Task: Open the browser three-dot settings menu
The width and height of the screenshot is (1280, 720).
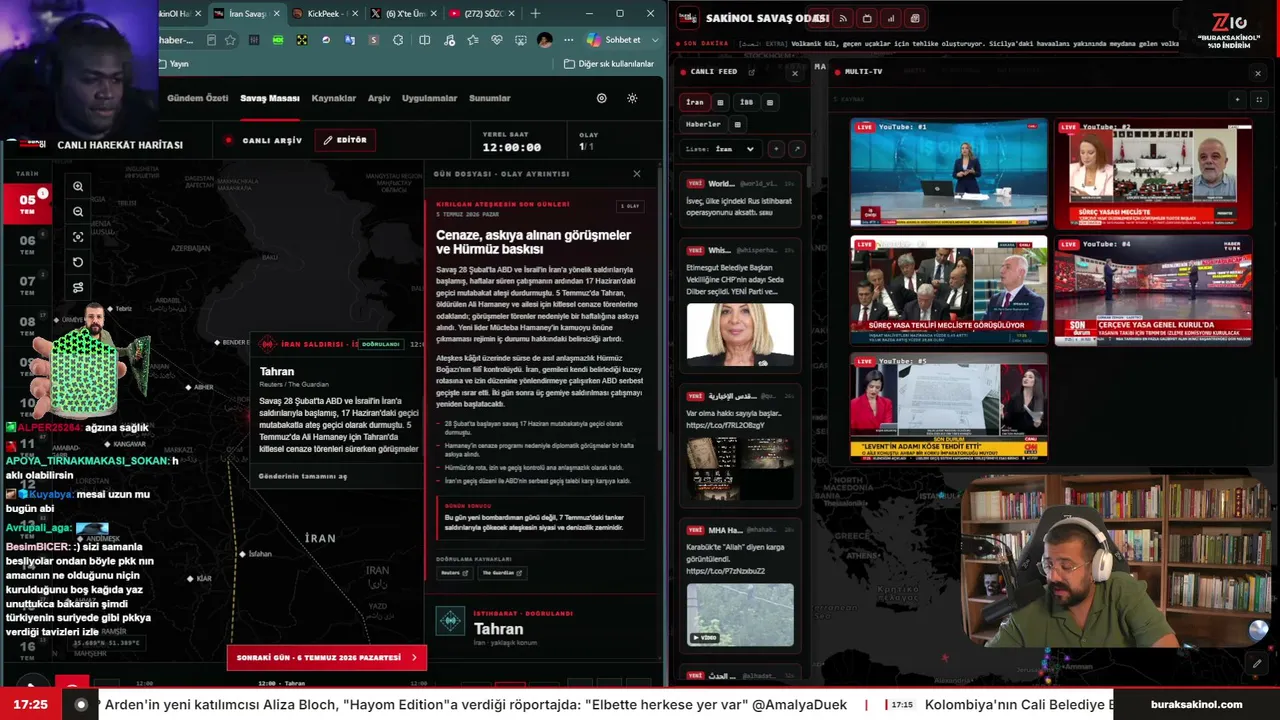Action: coord(568,40)
